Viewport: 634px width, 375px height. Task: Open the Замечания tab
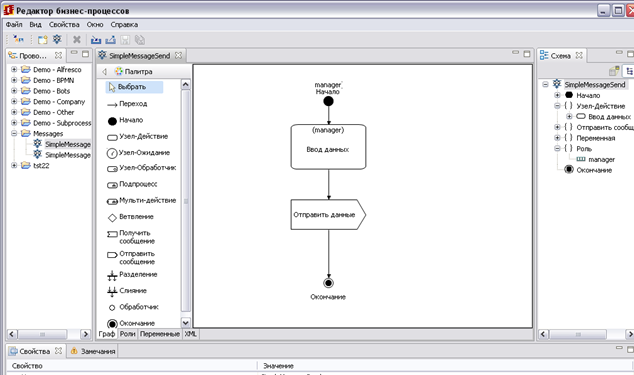click(x=93, y=351)
